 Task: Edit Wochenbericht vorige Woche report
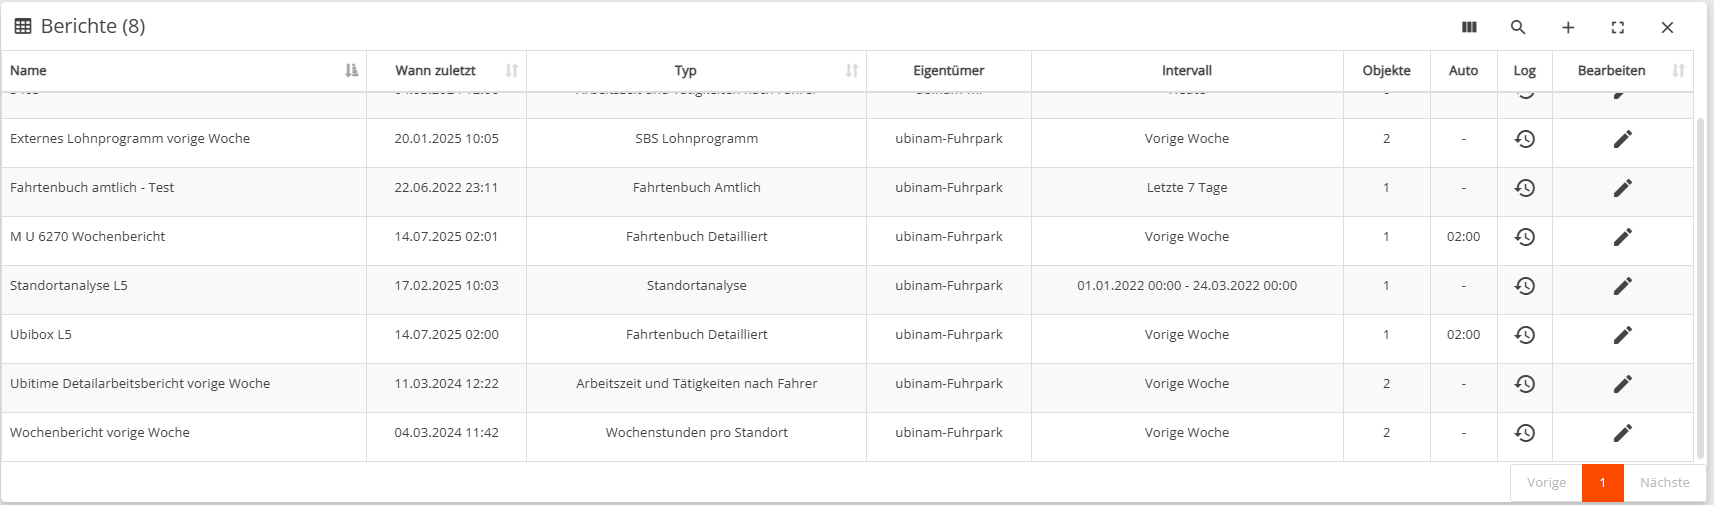click(x=1622, y=433)
